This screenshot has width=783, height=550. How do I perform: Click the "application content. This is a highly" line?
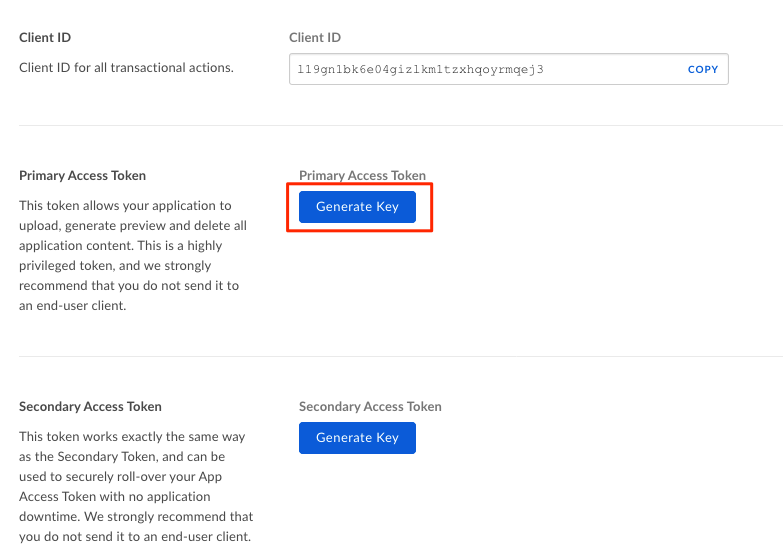121,246
